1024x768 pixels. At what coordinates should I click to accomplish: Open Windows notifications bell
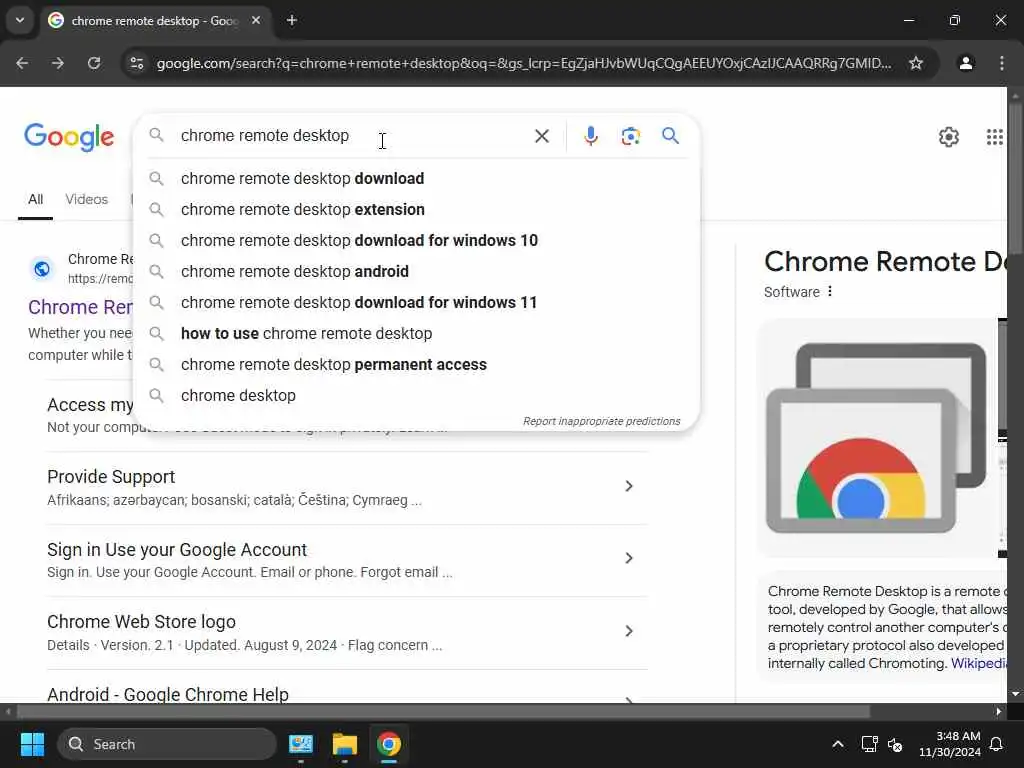(x=997, y=744)
